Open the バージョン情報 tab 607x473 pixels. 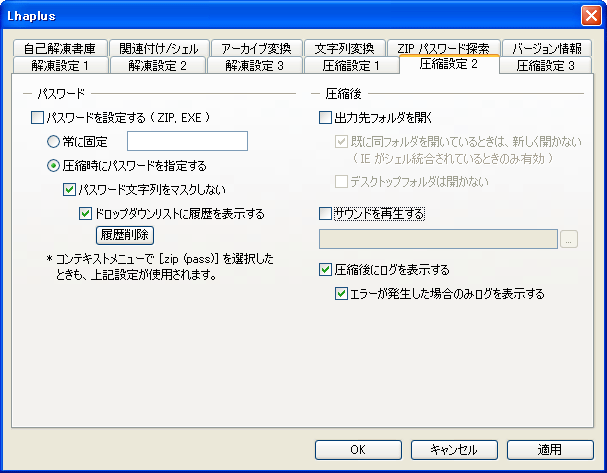547,48
